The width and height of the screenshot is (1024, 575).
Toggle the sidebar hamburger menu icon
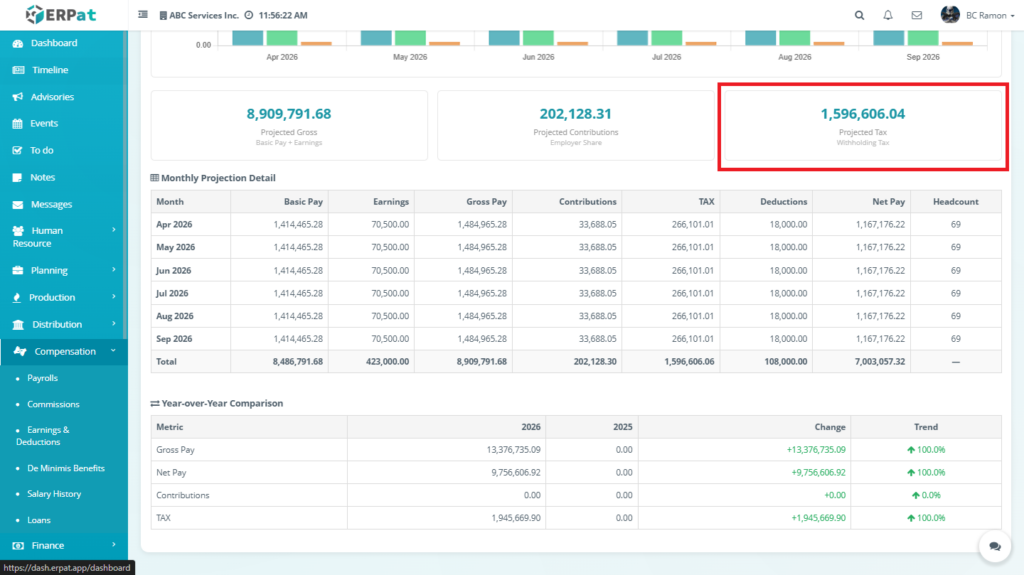[143, 16]
